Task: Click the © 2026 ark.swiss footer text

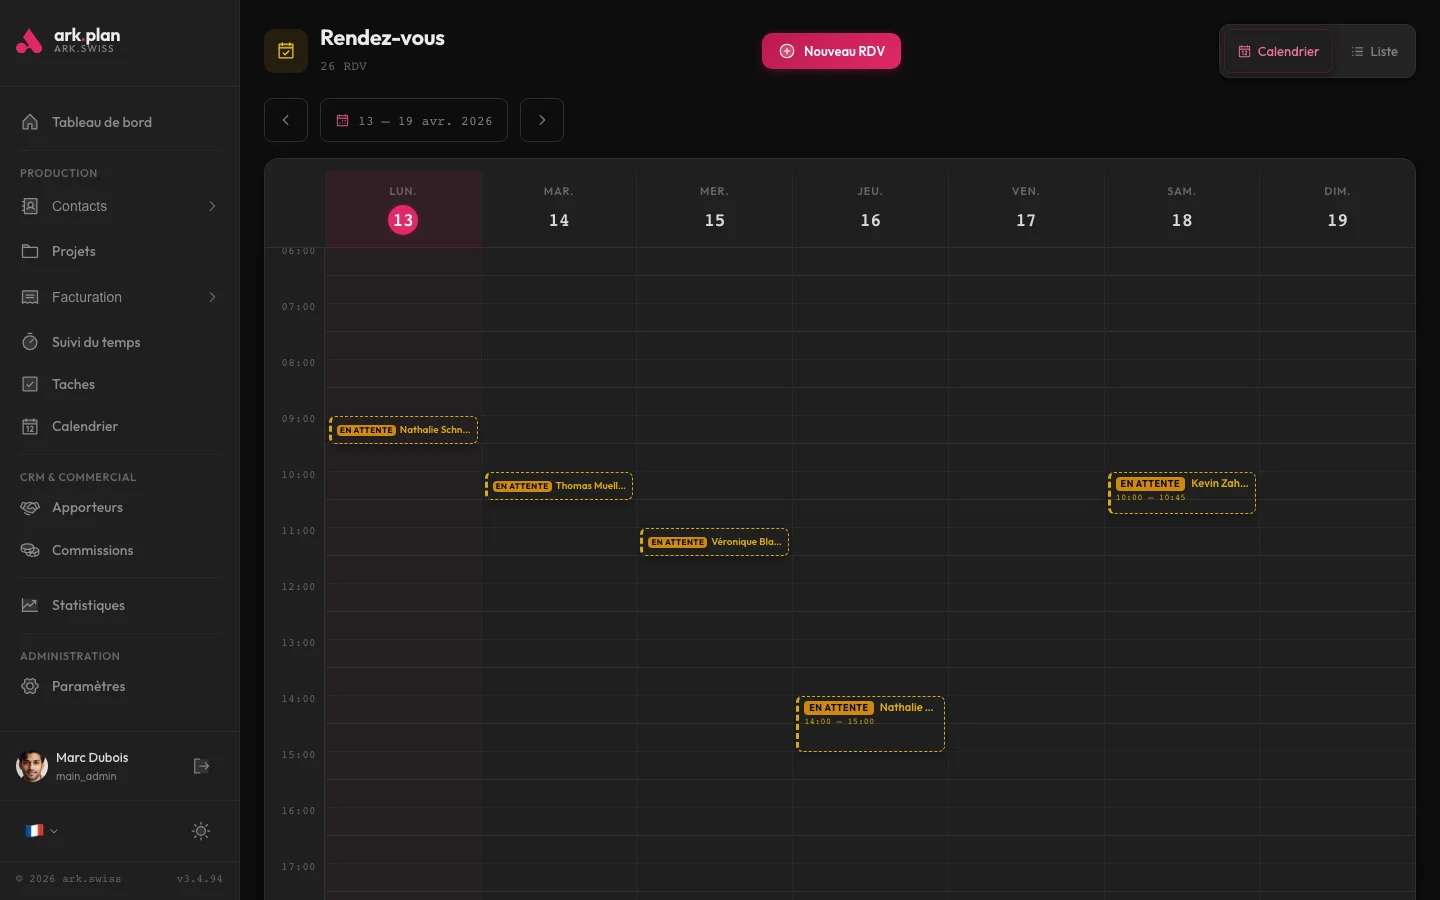Action: 68,879
